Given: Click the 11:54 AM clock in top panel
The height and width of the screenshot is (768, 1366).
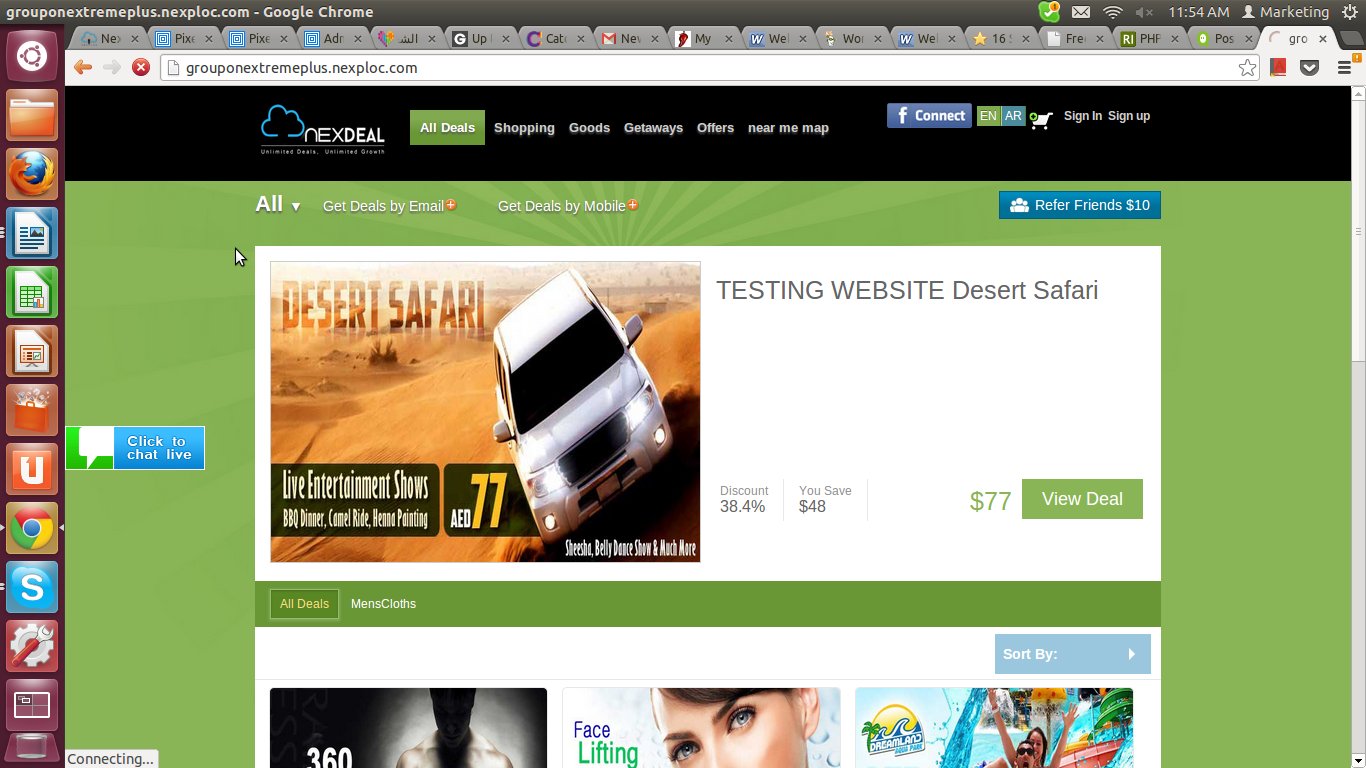Looking at the screenshot, I should 1198,12.
